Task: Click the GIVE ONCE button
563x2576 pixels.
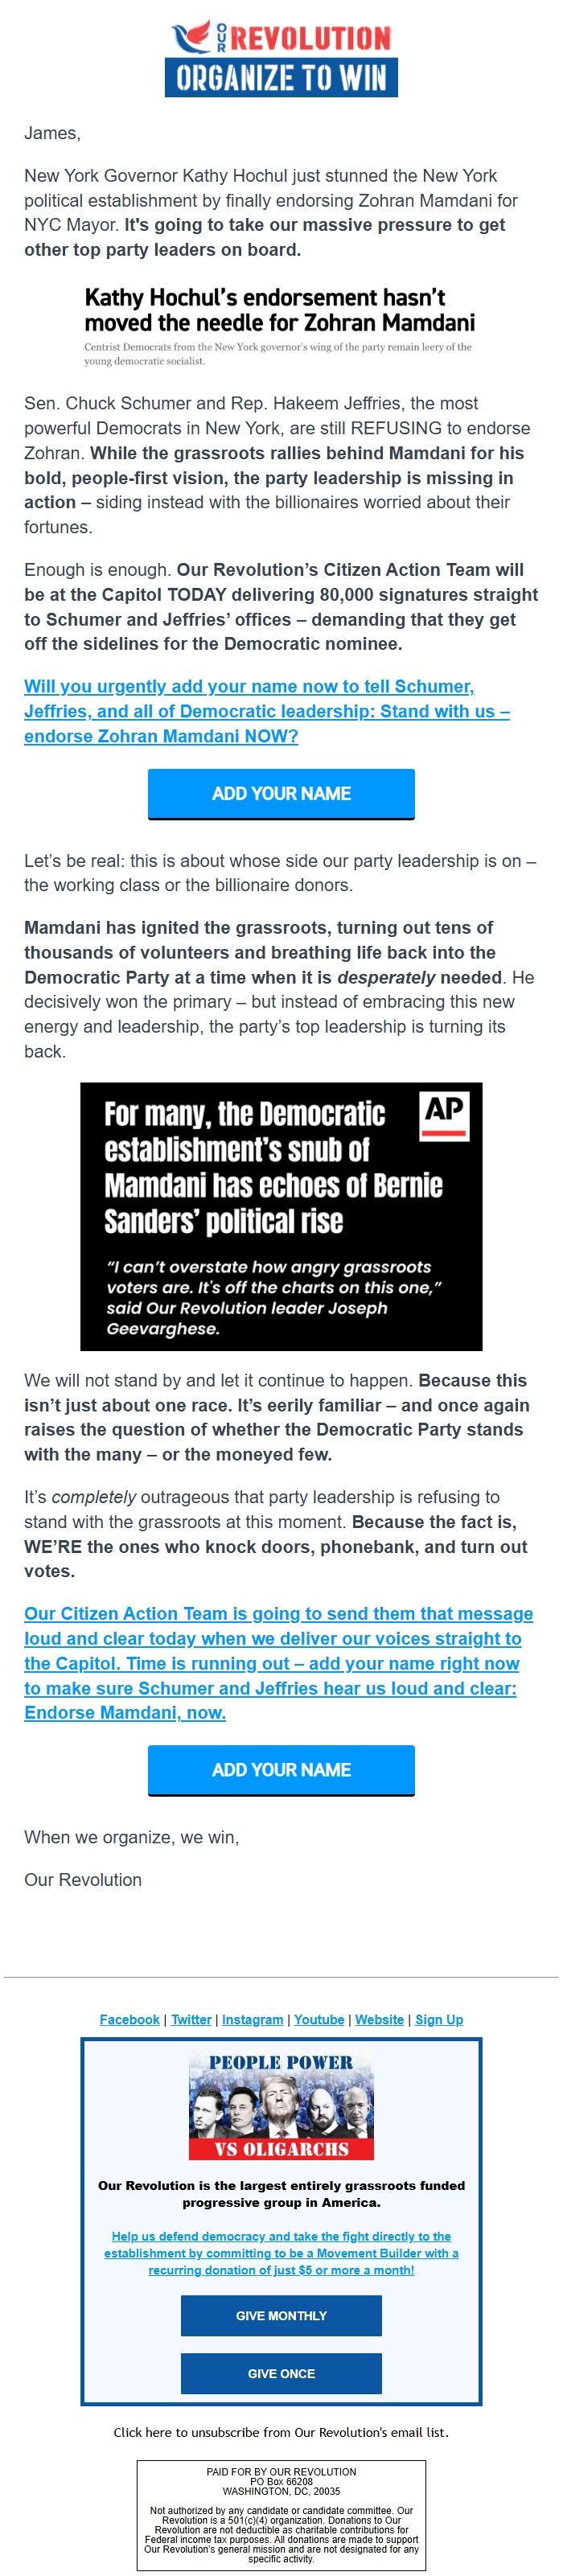Action: pyautogui.click(x=281, y=2374)
